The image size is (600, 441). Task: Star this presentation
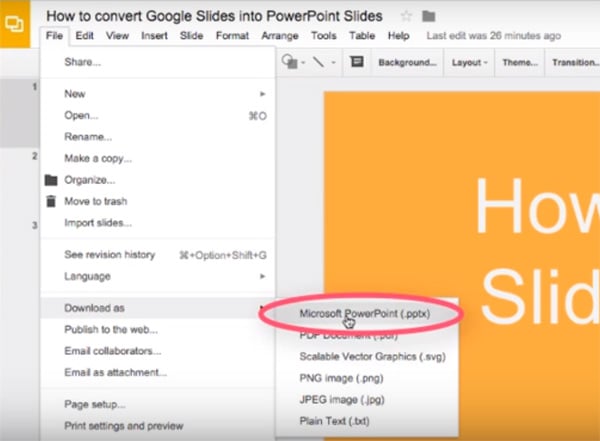tap(406, 16)
